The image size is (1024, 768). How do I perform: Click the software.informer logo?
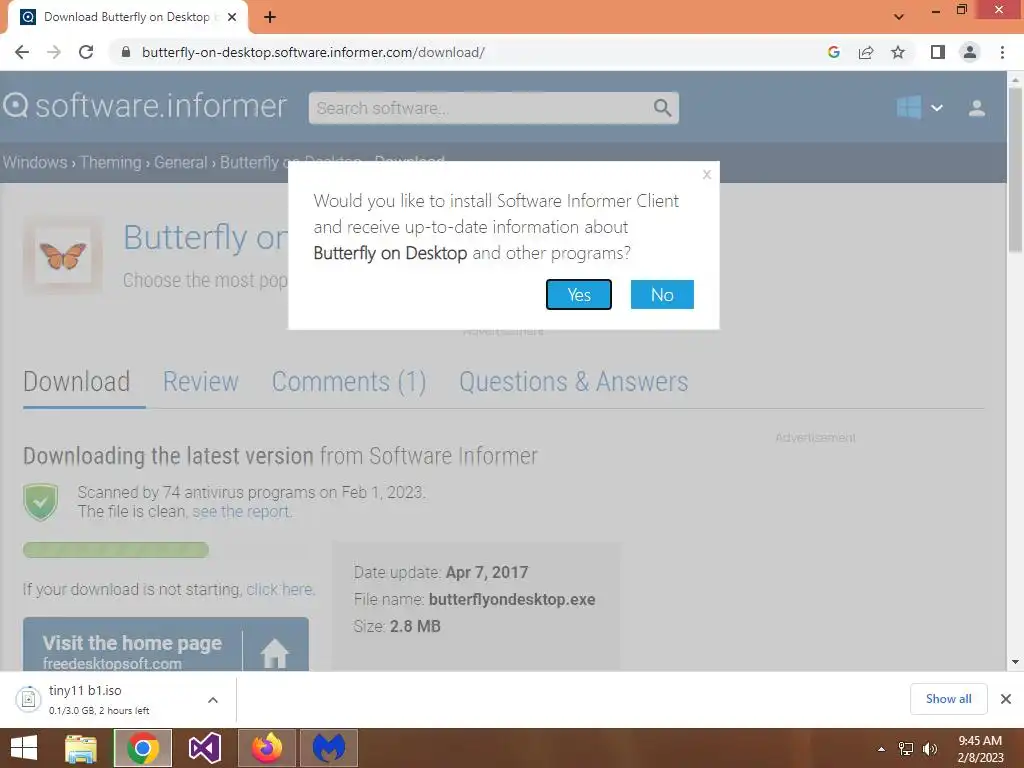145,106
